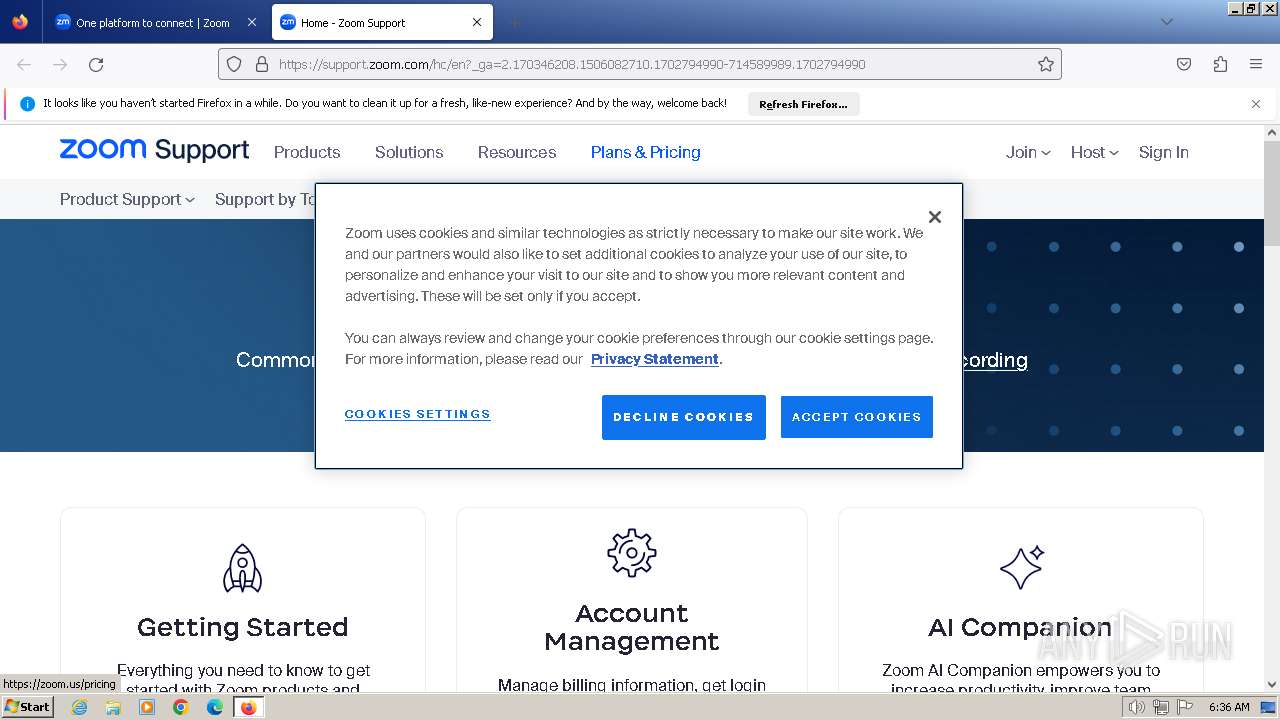1280x720 pixels.
Task: Open Cookies Settings link
Action: click(x=418, y=414)
